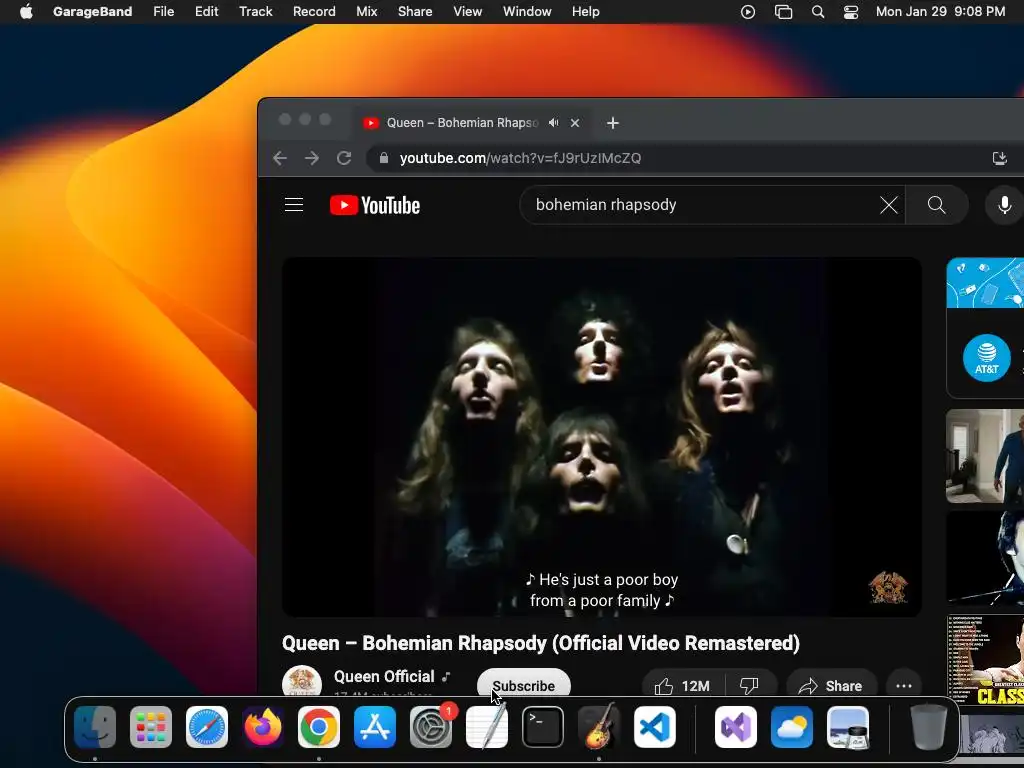Close the Bohemian Rhapsody tab
The width and height of the screenshot is (1024, 768).
[x=575, y=123]
